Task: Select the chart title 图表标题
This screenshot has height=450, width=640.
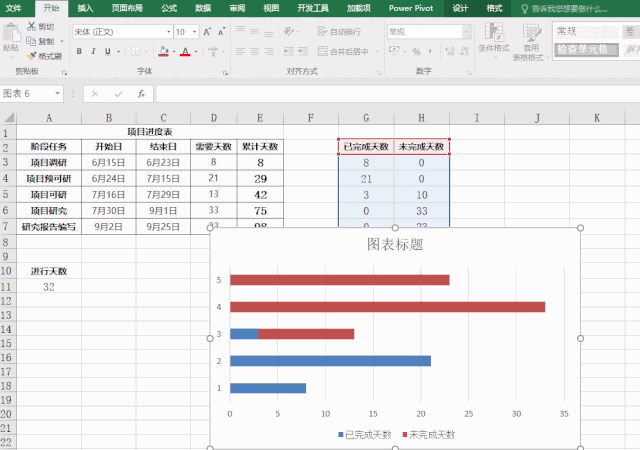Action: (x=395, y=244)
